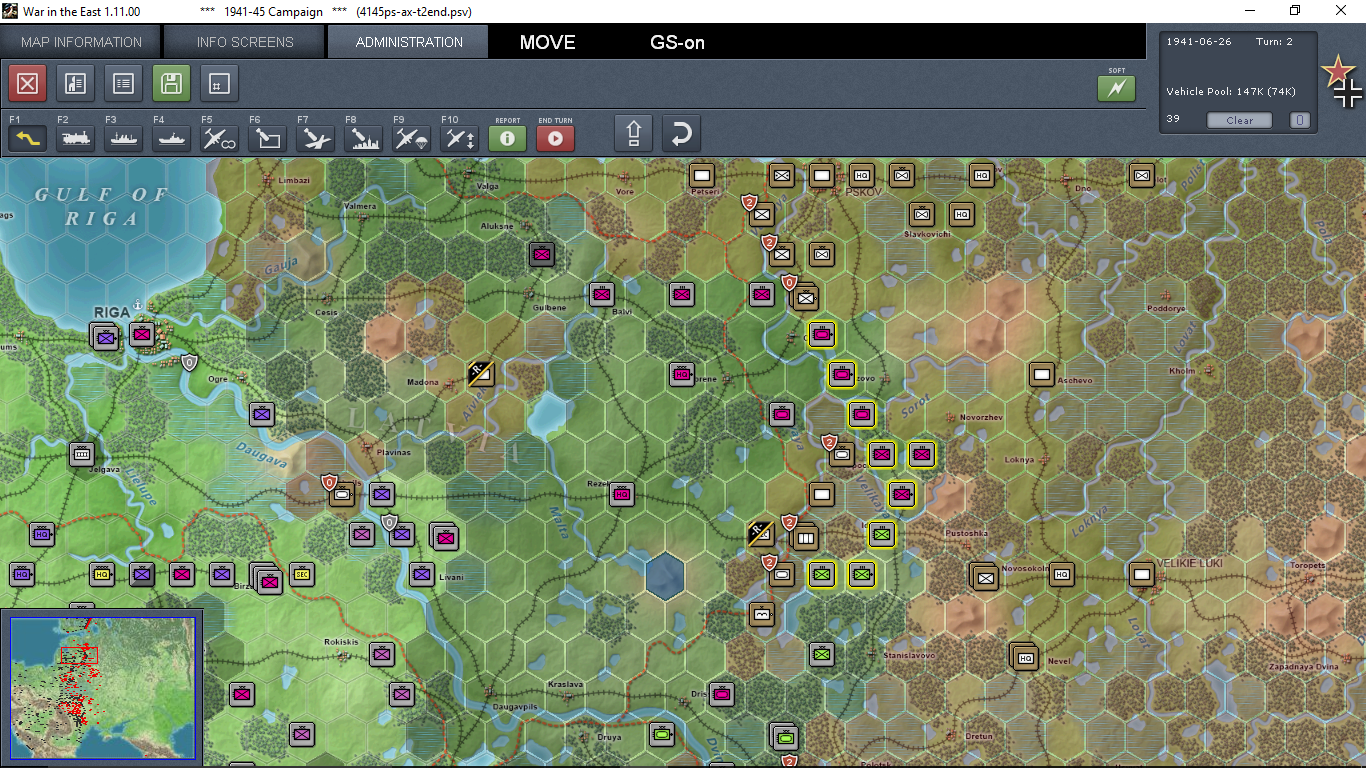Select the air base counter near Madona
The image size is (1366, 768).
click(480, 373)
